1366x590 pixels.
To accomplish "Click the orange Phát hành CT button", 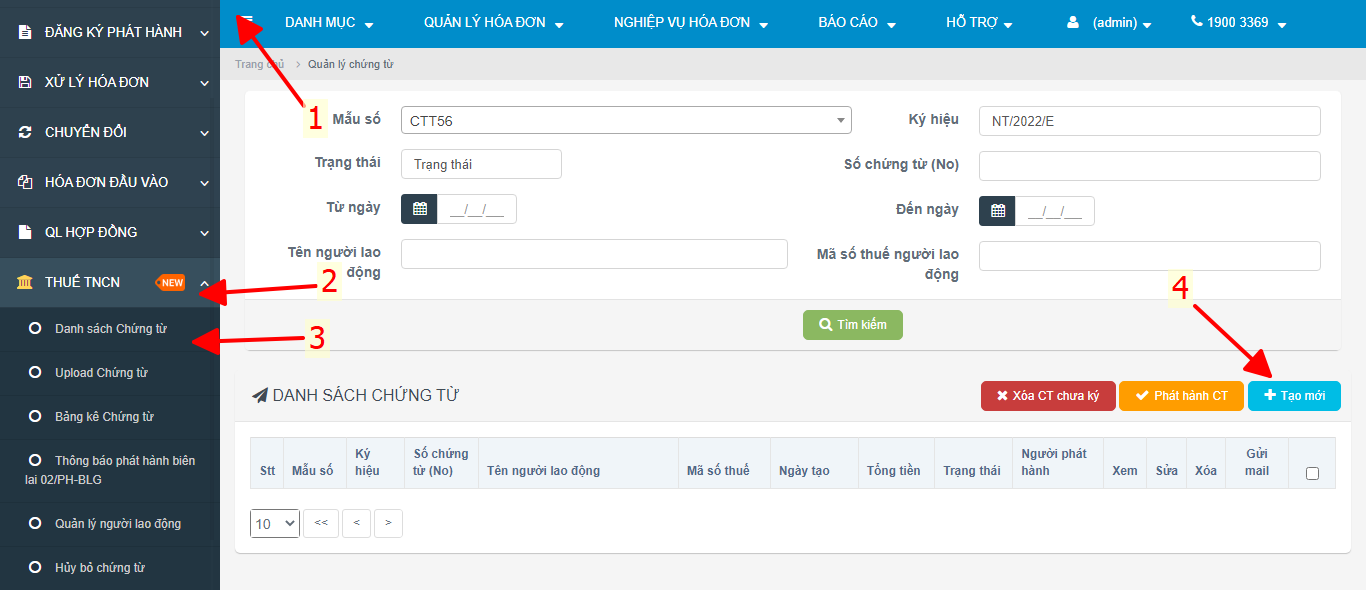I will pos(1181,396).
